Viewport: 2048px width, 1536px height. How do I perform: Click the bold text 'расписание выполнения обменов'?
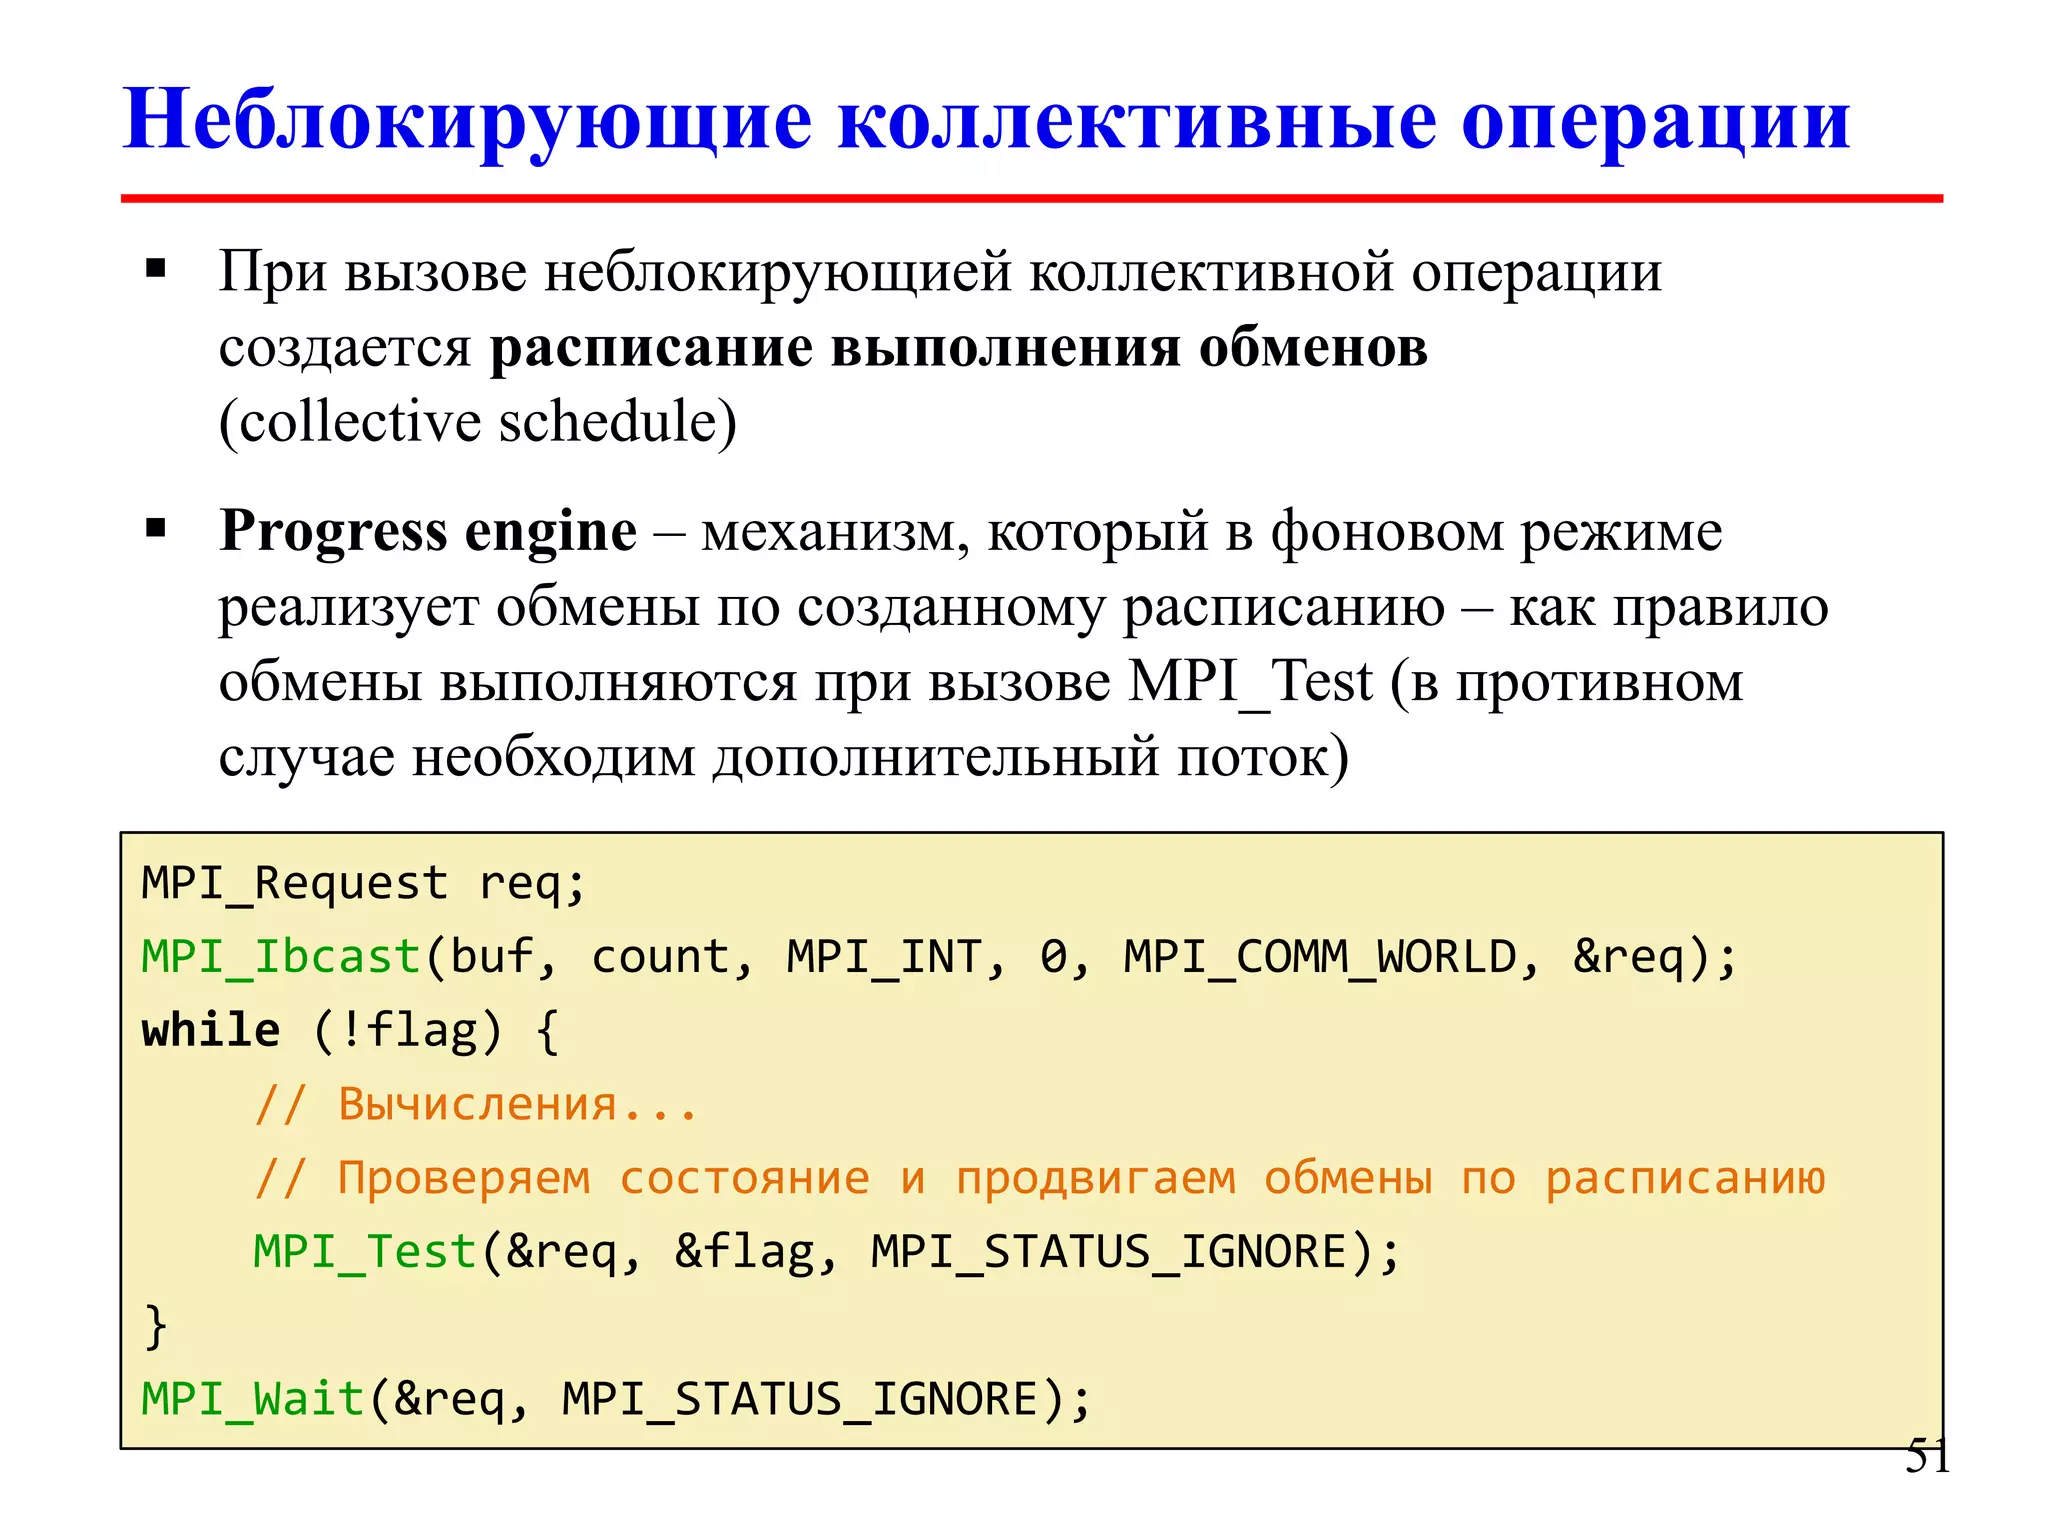coord(958,347)
